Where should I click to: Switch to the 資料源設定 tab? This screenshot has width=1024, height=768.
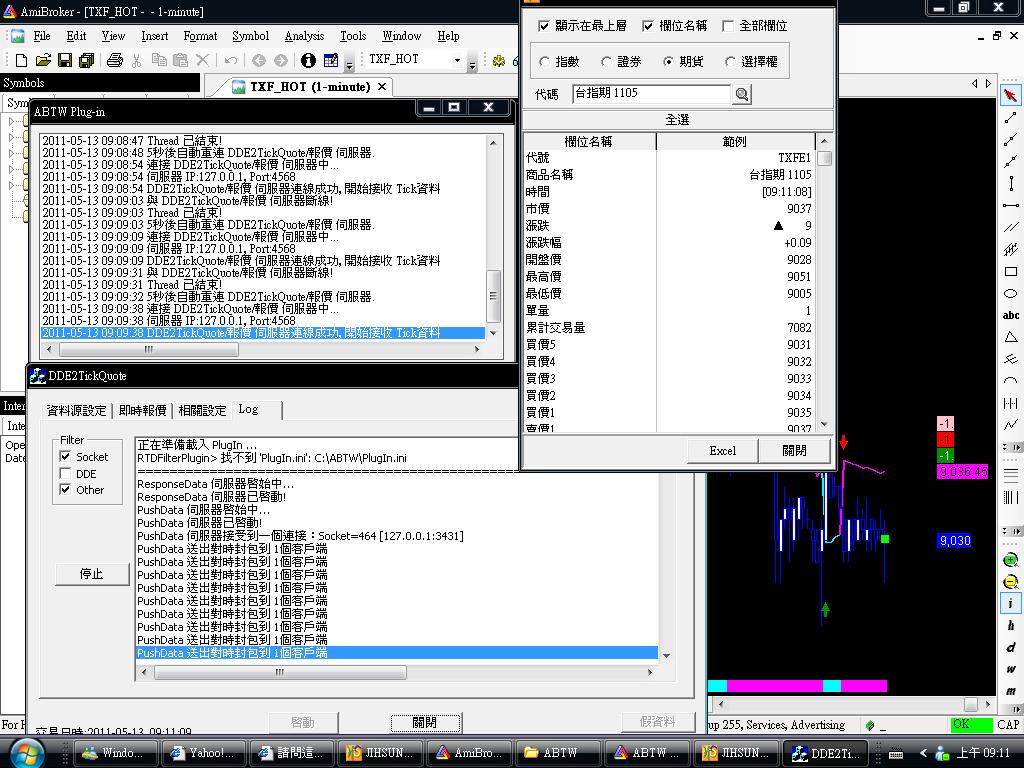(76, 410)
